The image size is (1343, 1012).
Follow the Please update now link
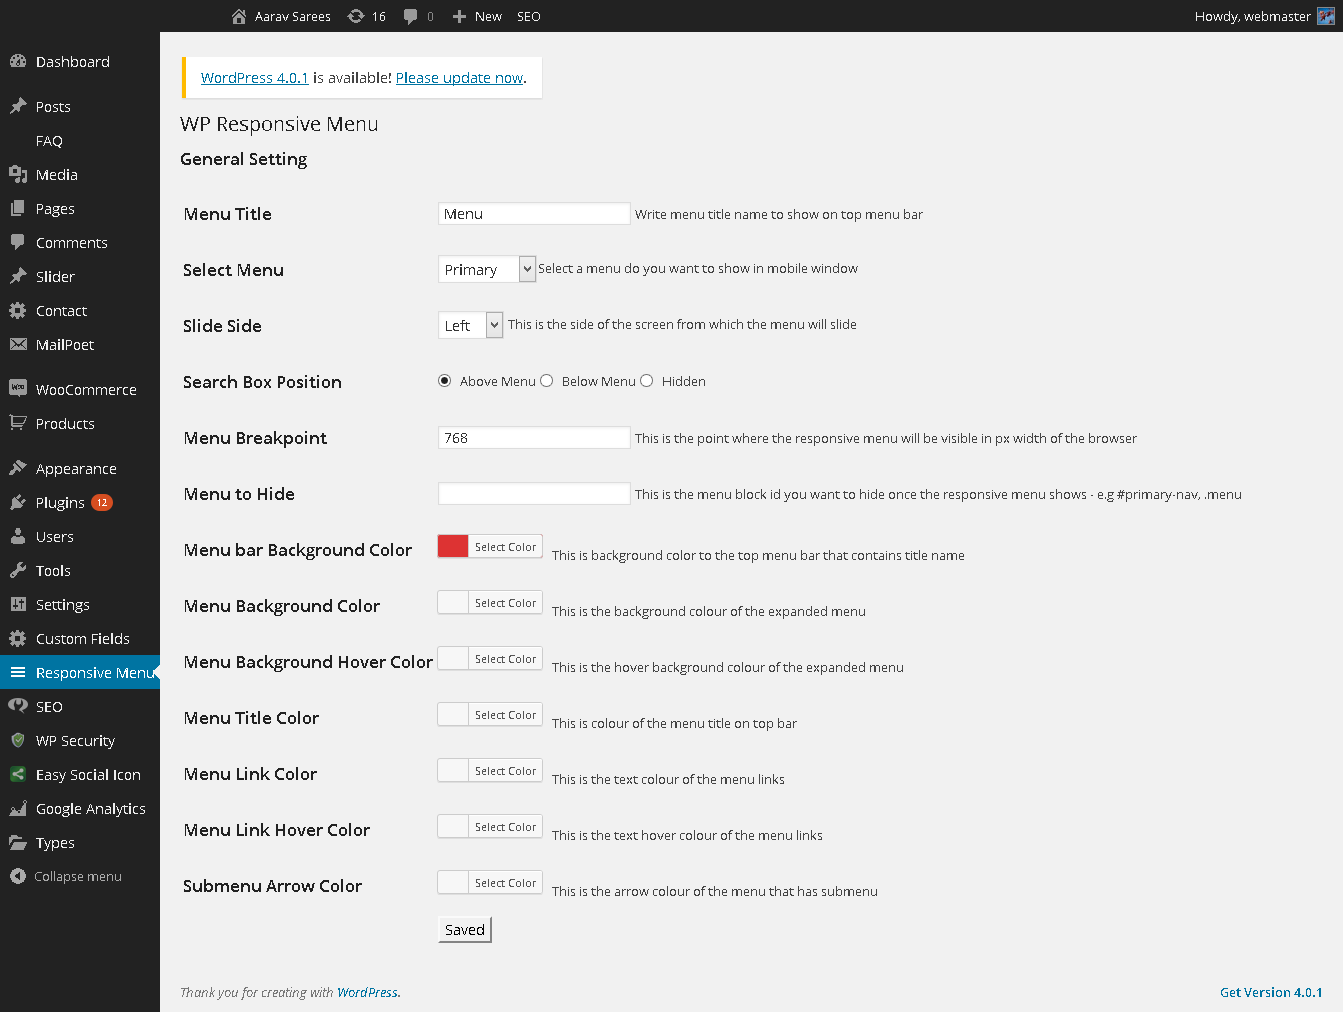(x=459, y=78)
